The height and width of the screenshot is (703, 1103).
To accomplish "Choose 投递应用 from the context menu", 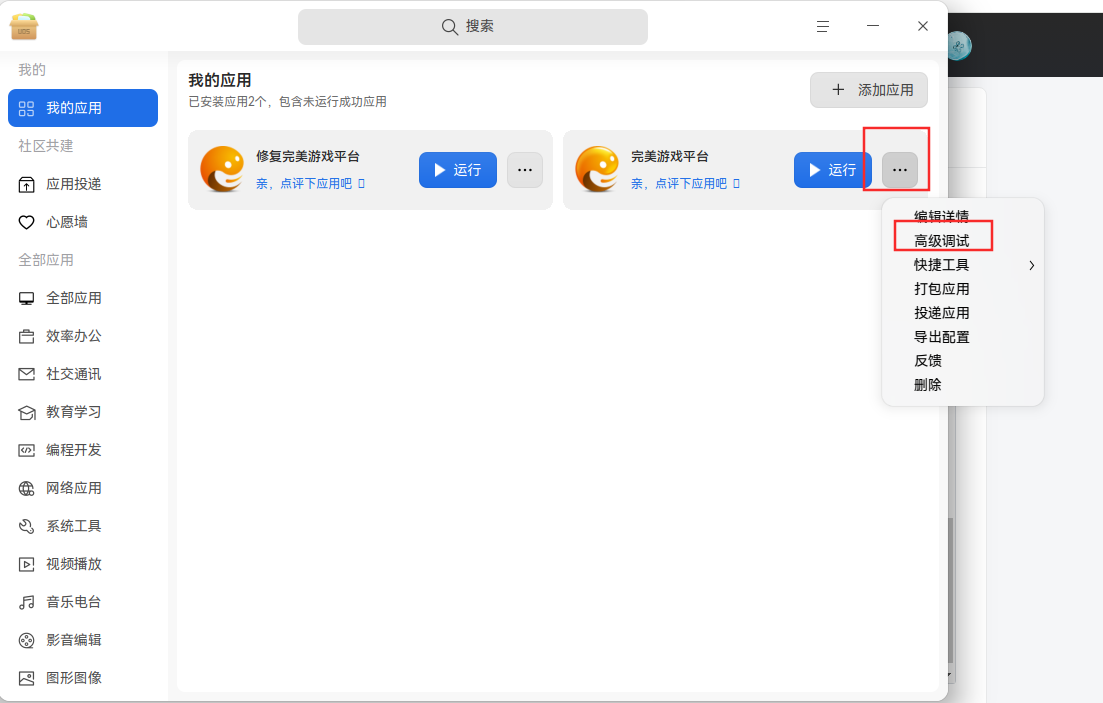I will pyautogui.click(x=941, y=313).
